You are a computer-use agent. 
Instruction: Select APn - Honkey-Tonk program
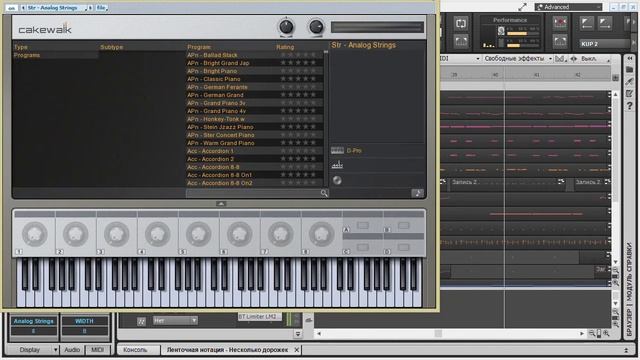pos(255,119)
